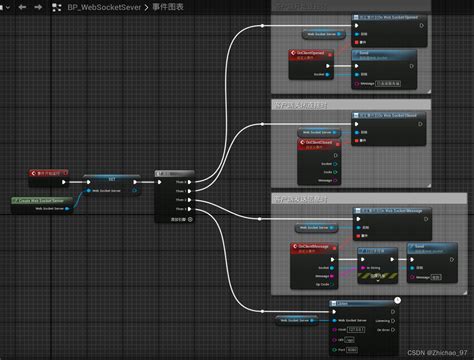Image resolution: width=474 pixels, height=360 pixels.
Task: Click the graph icon before BP_WebSocketSever
Action: click(57, 7)
